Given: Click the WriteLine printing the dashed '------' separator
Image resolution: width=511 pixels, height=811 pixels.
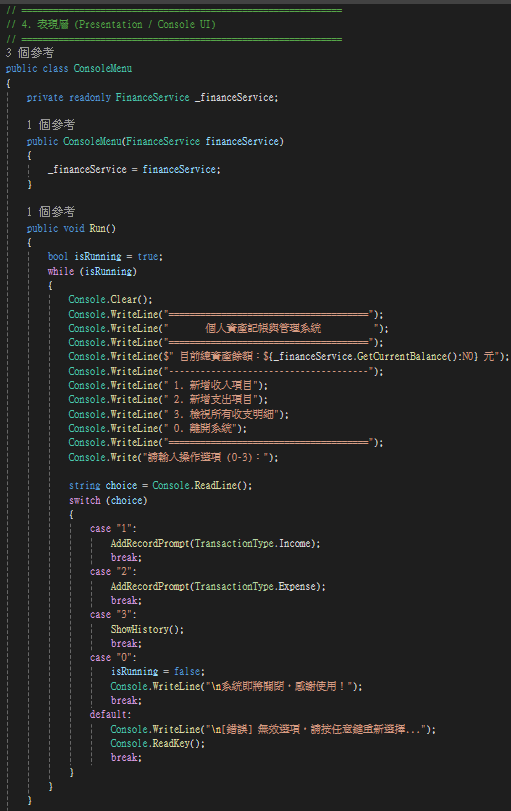Looking at the screenshot, I should coord(226,371).
